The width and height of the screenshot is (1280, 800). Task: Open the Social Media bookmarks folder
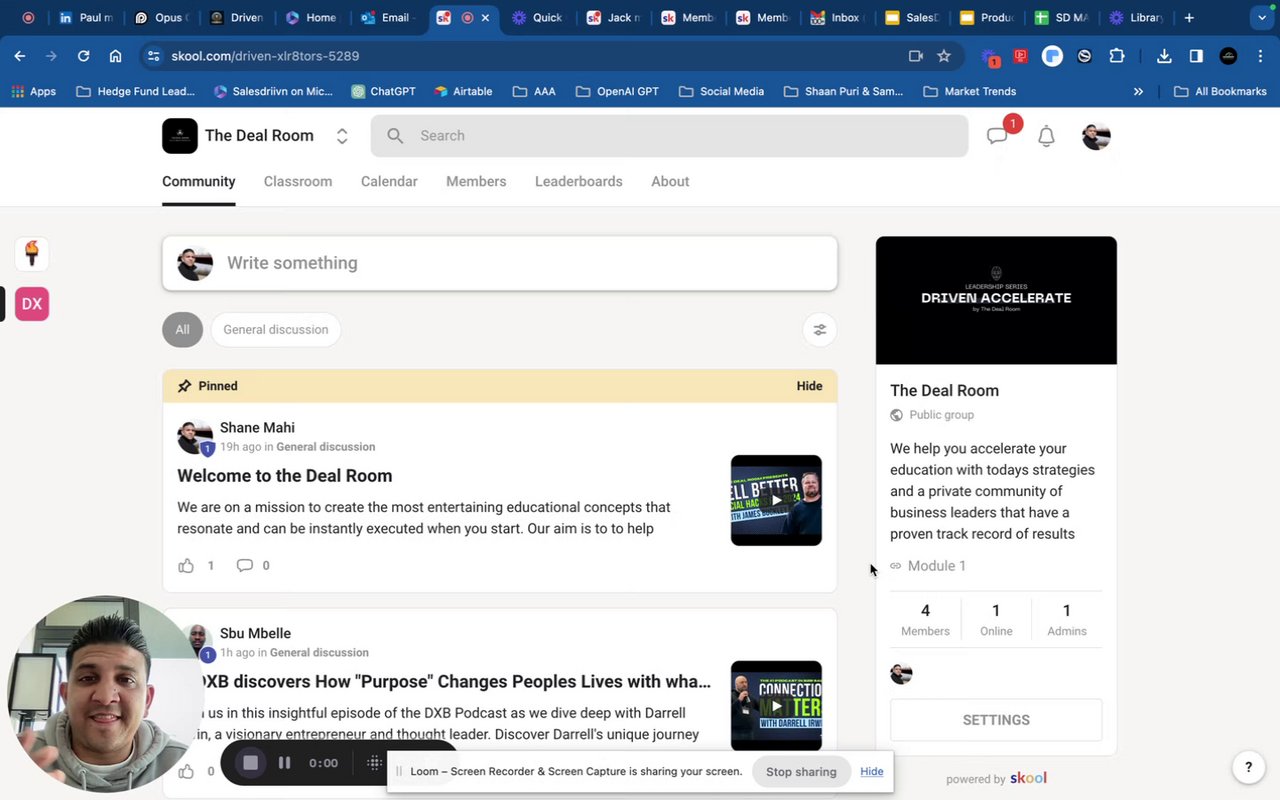(x=721, y=91)
